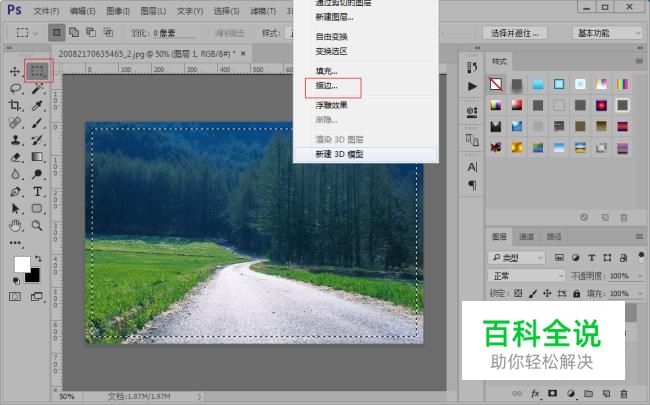
Task: Choose 新建 3D 模型 from the context menu
Action: click(x=339, y=154)
